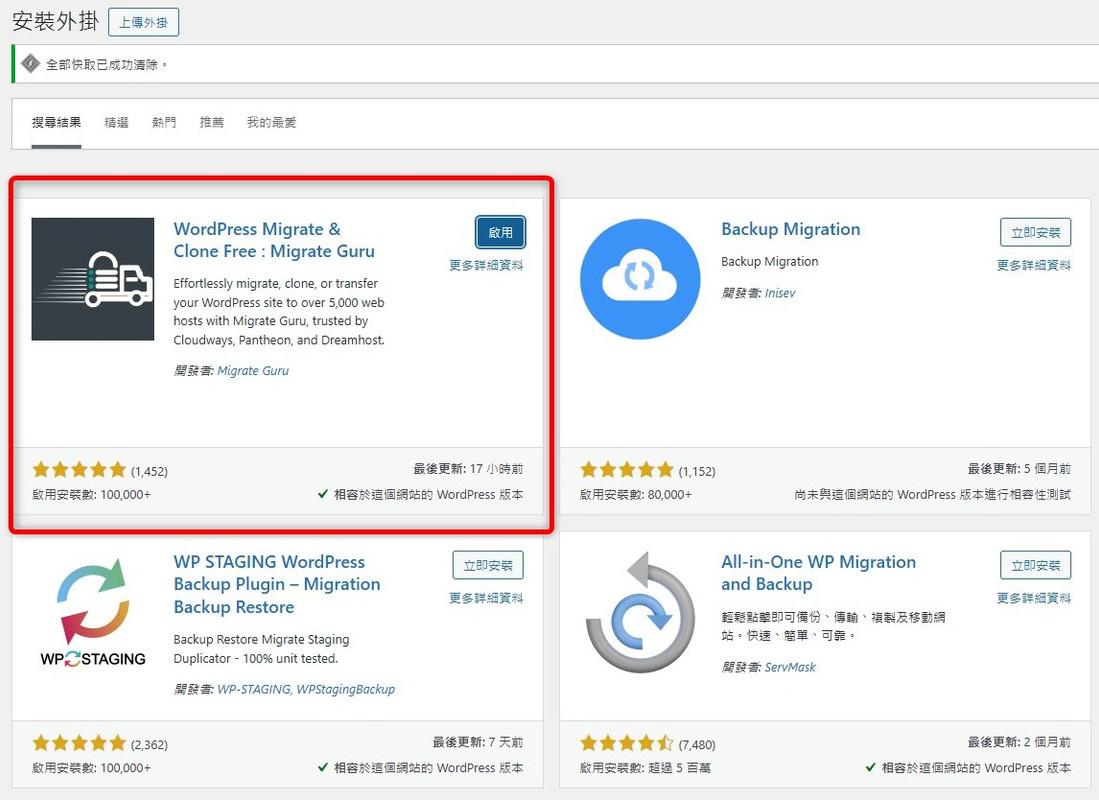
Task: Install Backup Migration with 立即安裝
Action: [1035, 232]
